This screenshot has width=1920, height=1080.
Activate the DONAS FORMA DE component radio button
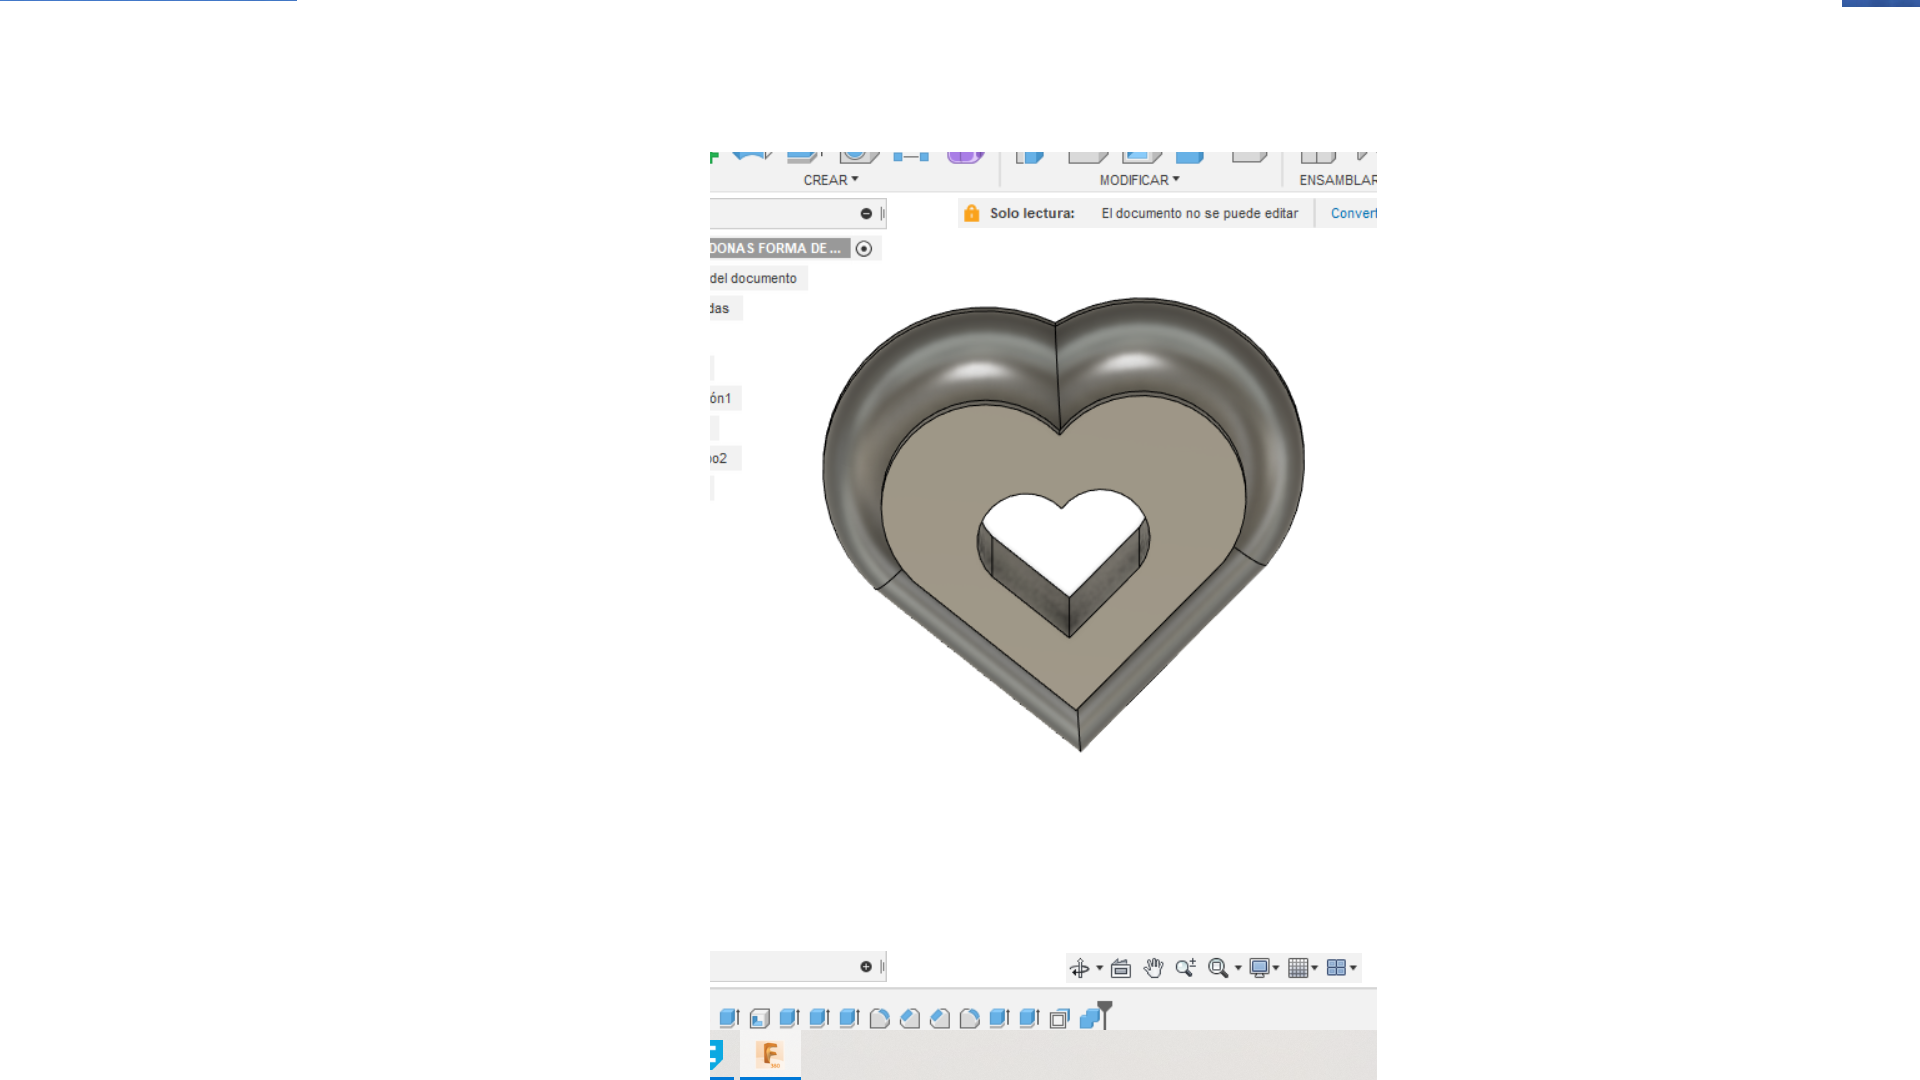pos(864,249)
